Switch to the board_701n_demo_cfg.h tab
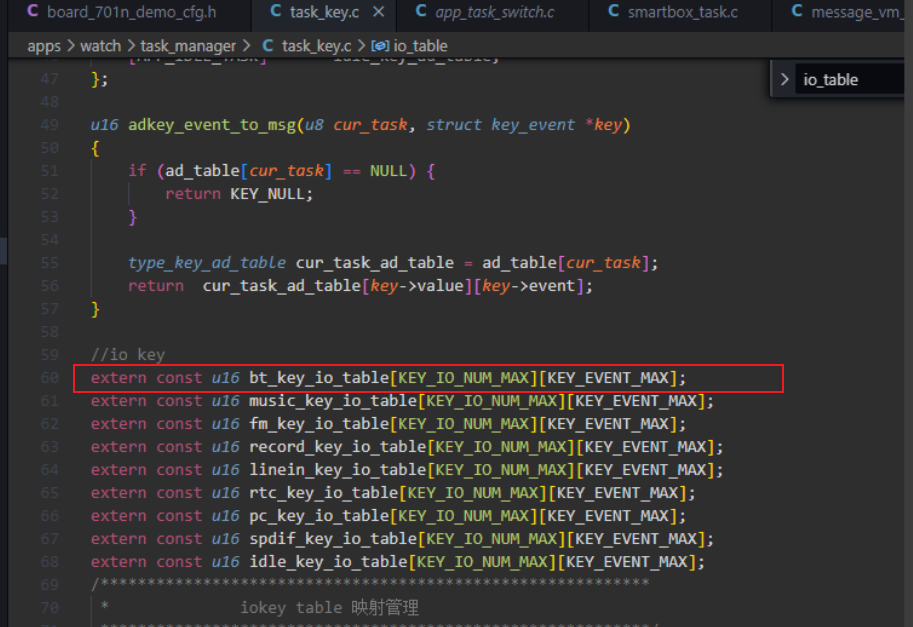This screenshot has height=627, width=913. pyautogui.click(x=129, y=12)
